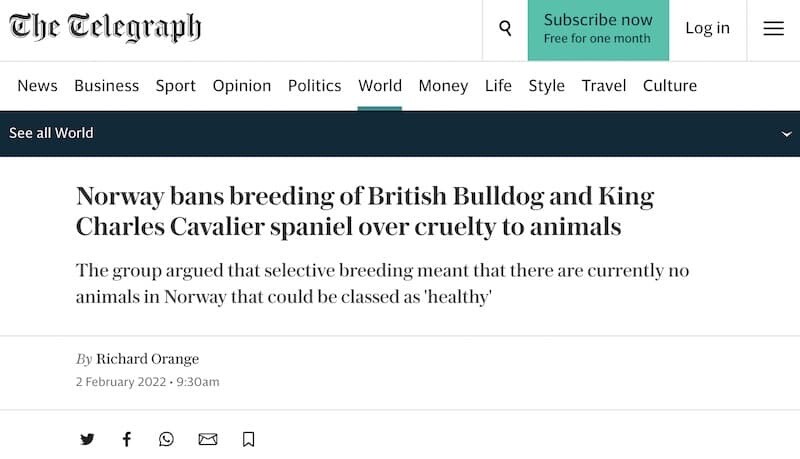Open the hamburger menu icon
The width and height of the screenshot is (800, 459).
(x=773, y=28)
